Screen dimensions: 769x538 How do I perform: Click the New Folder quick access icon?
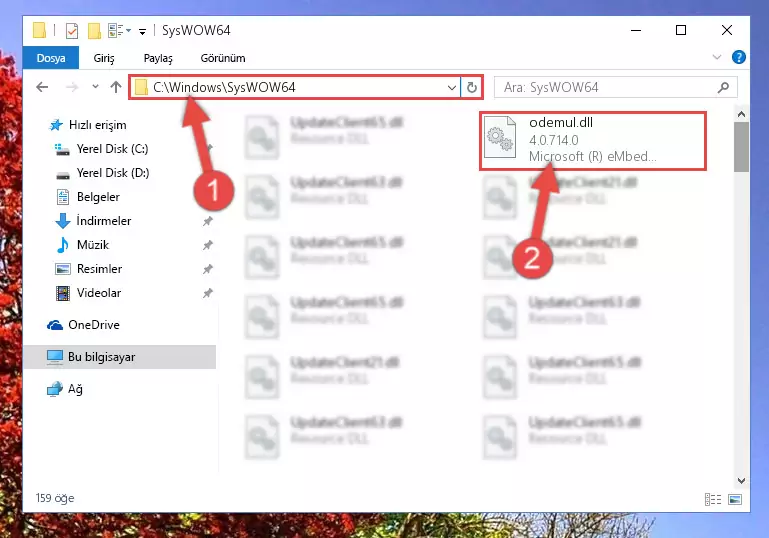tap(94, 30)
